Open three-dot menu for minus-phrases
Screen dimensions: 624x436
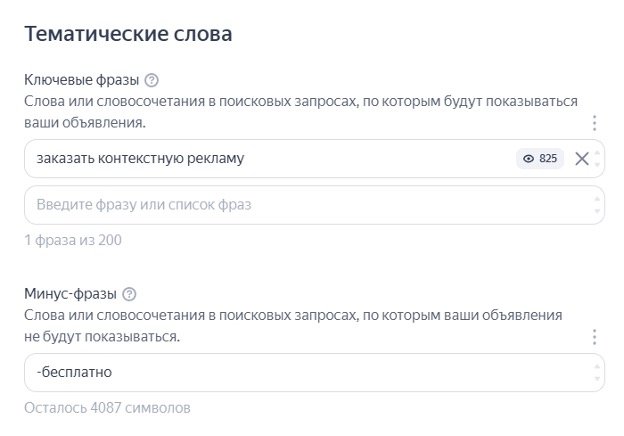[594, 337]
